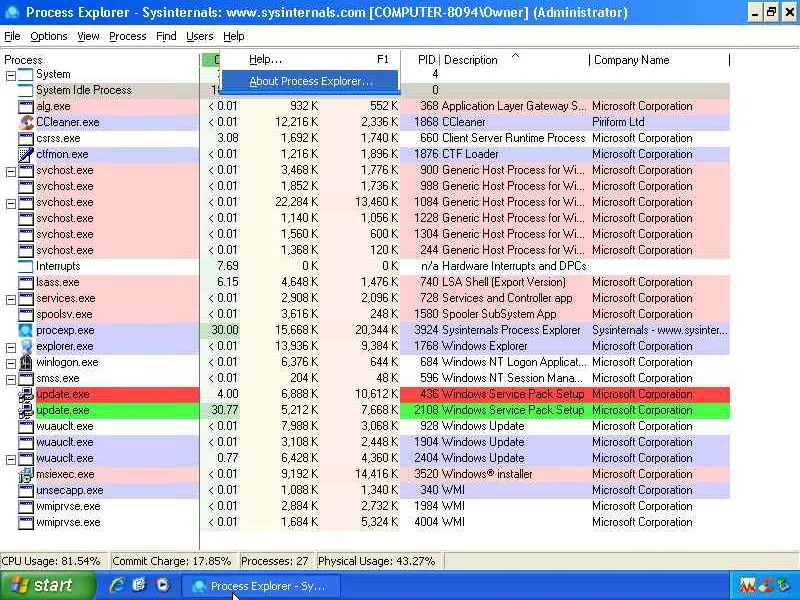This screenshot has height=600, width=800.
Task: Select About Process Explorer menu entry
Action: 310,81
